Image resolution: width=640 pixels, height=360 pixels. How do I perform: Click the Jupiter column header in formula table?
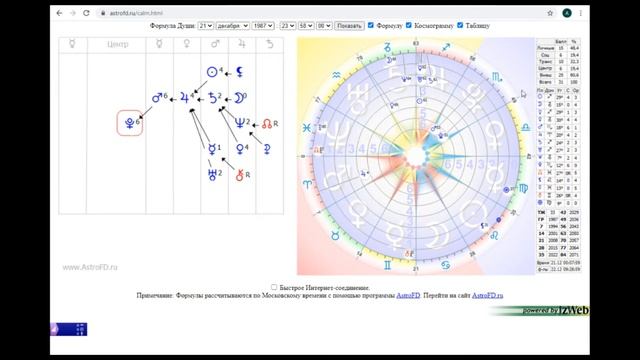pyautogui.click(x=242, y=44)
